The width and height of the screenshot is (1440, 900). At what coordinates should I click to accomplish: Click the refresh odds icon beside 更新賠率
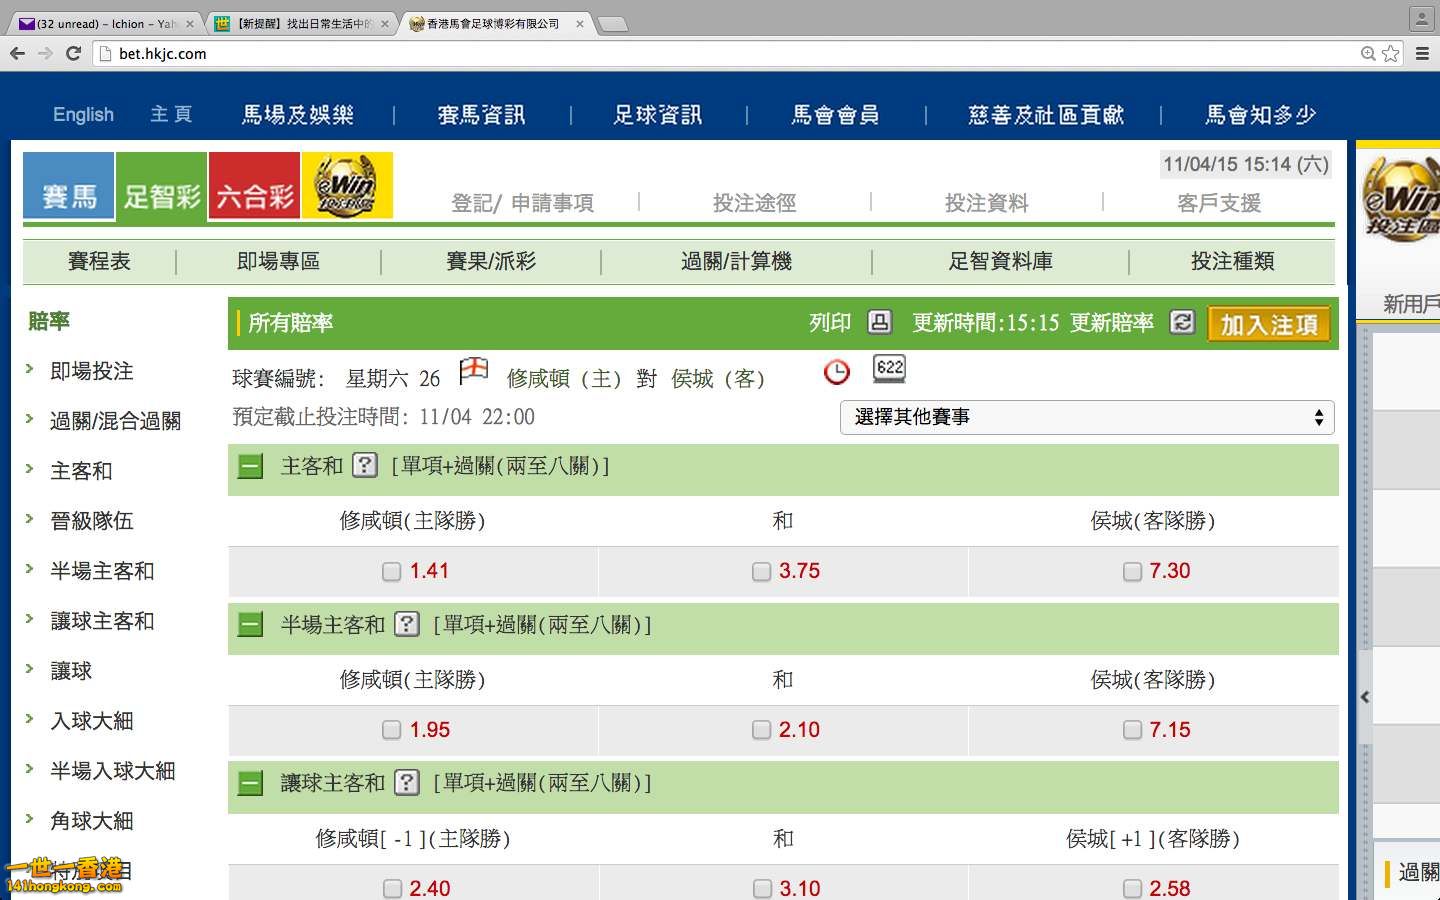tap(1182, 322)
